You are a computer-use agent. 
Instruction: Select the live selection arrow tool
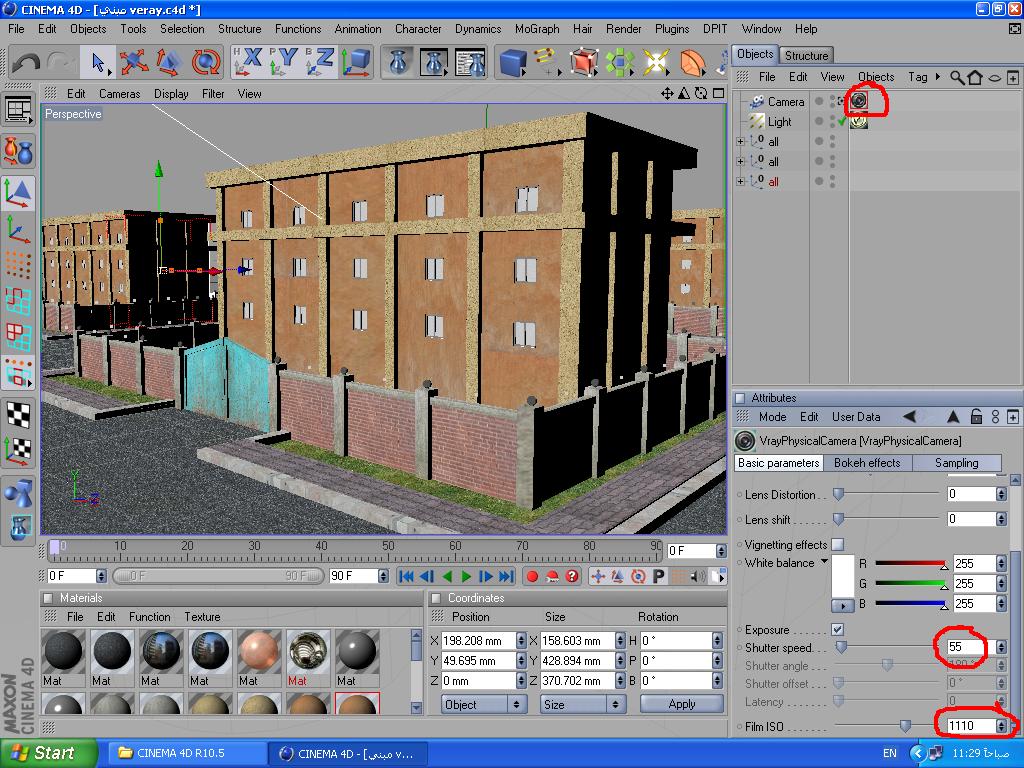click(98, 63)
